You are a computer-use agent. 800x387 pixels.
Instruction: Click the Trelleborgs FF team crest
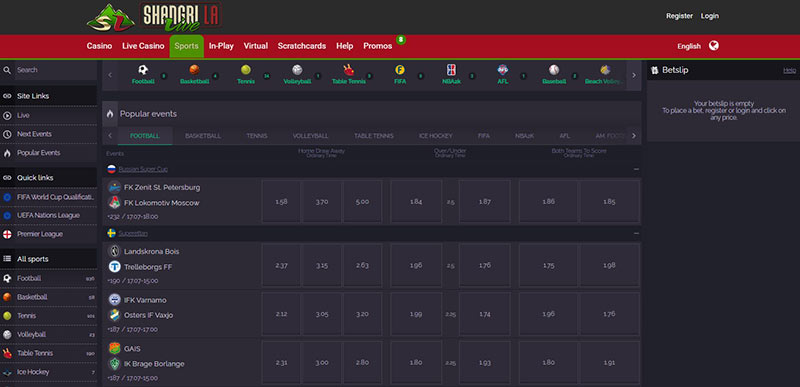114,266
